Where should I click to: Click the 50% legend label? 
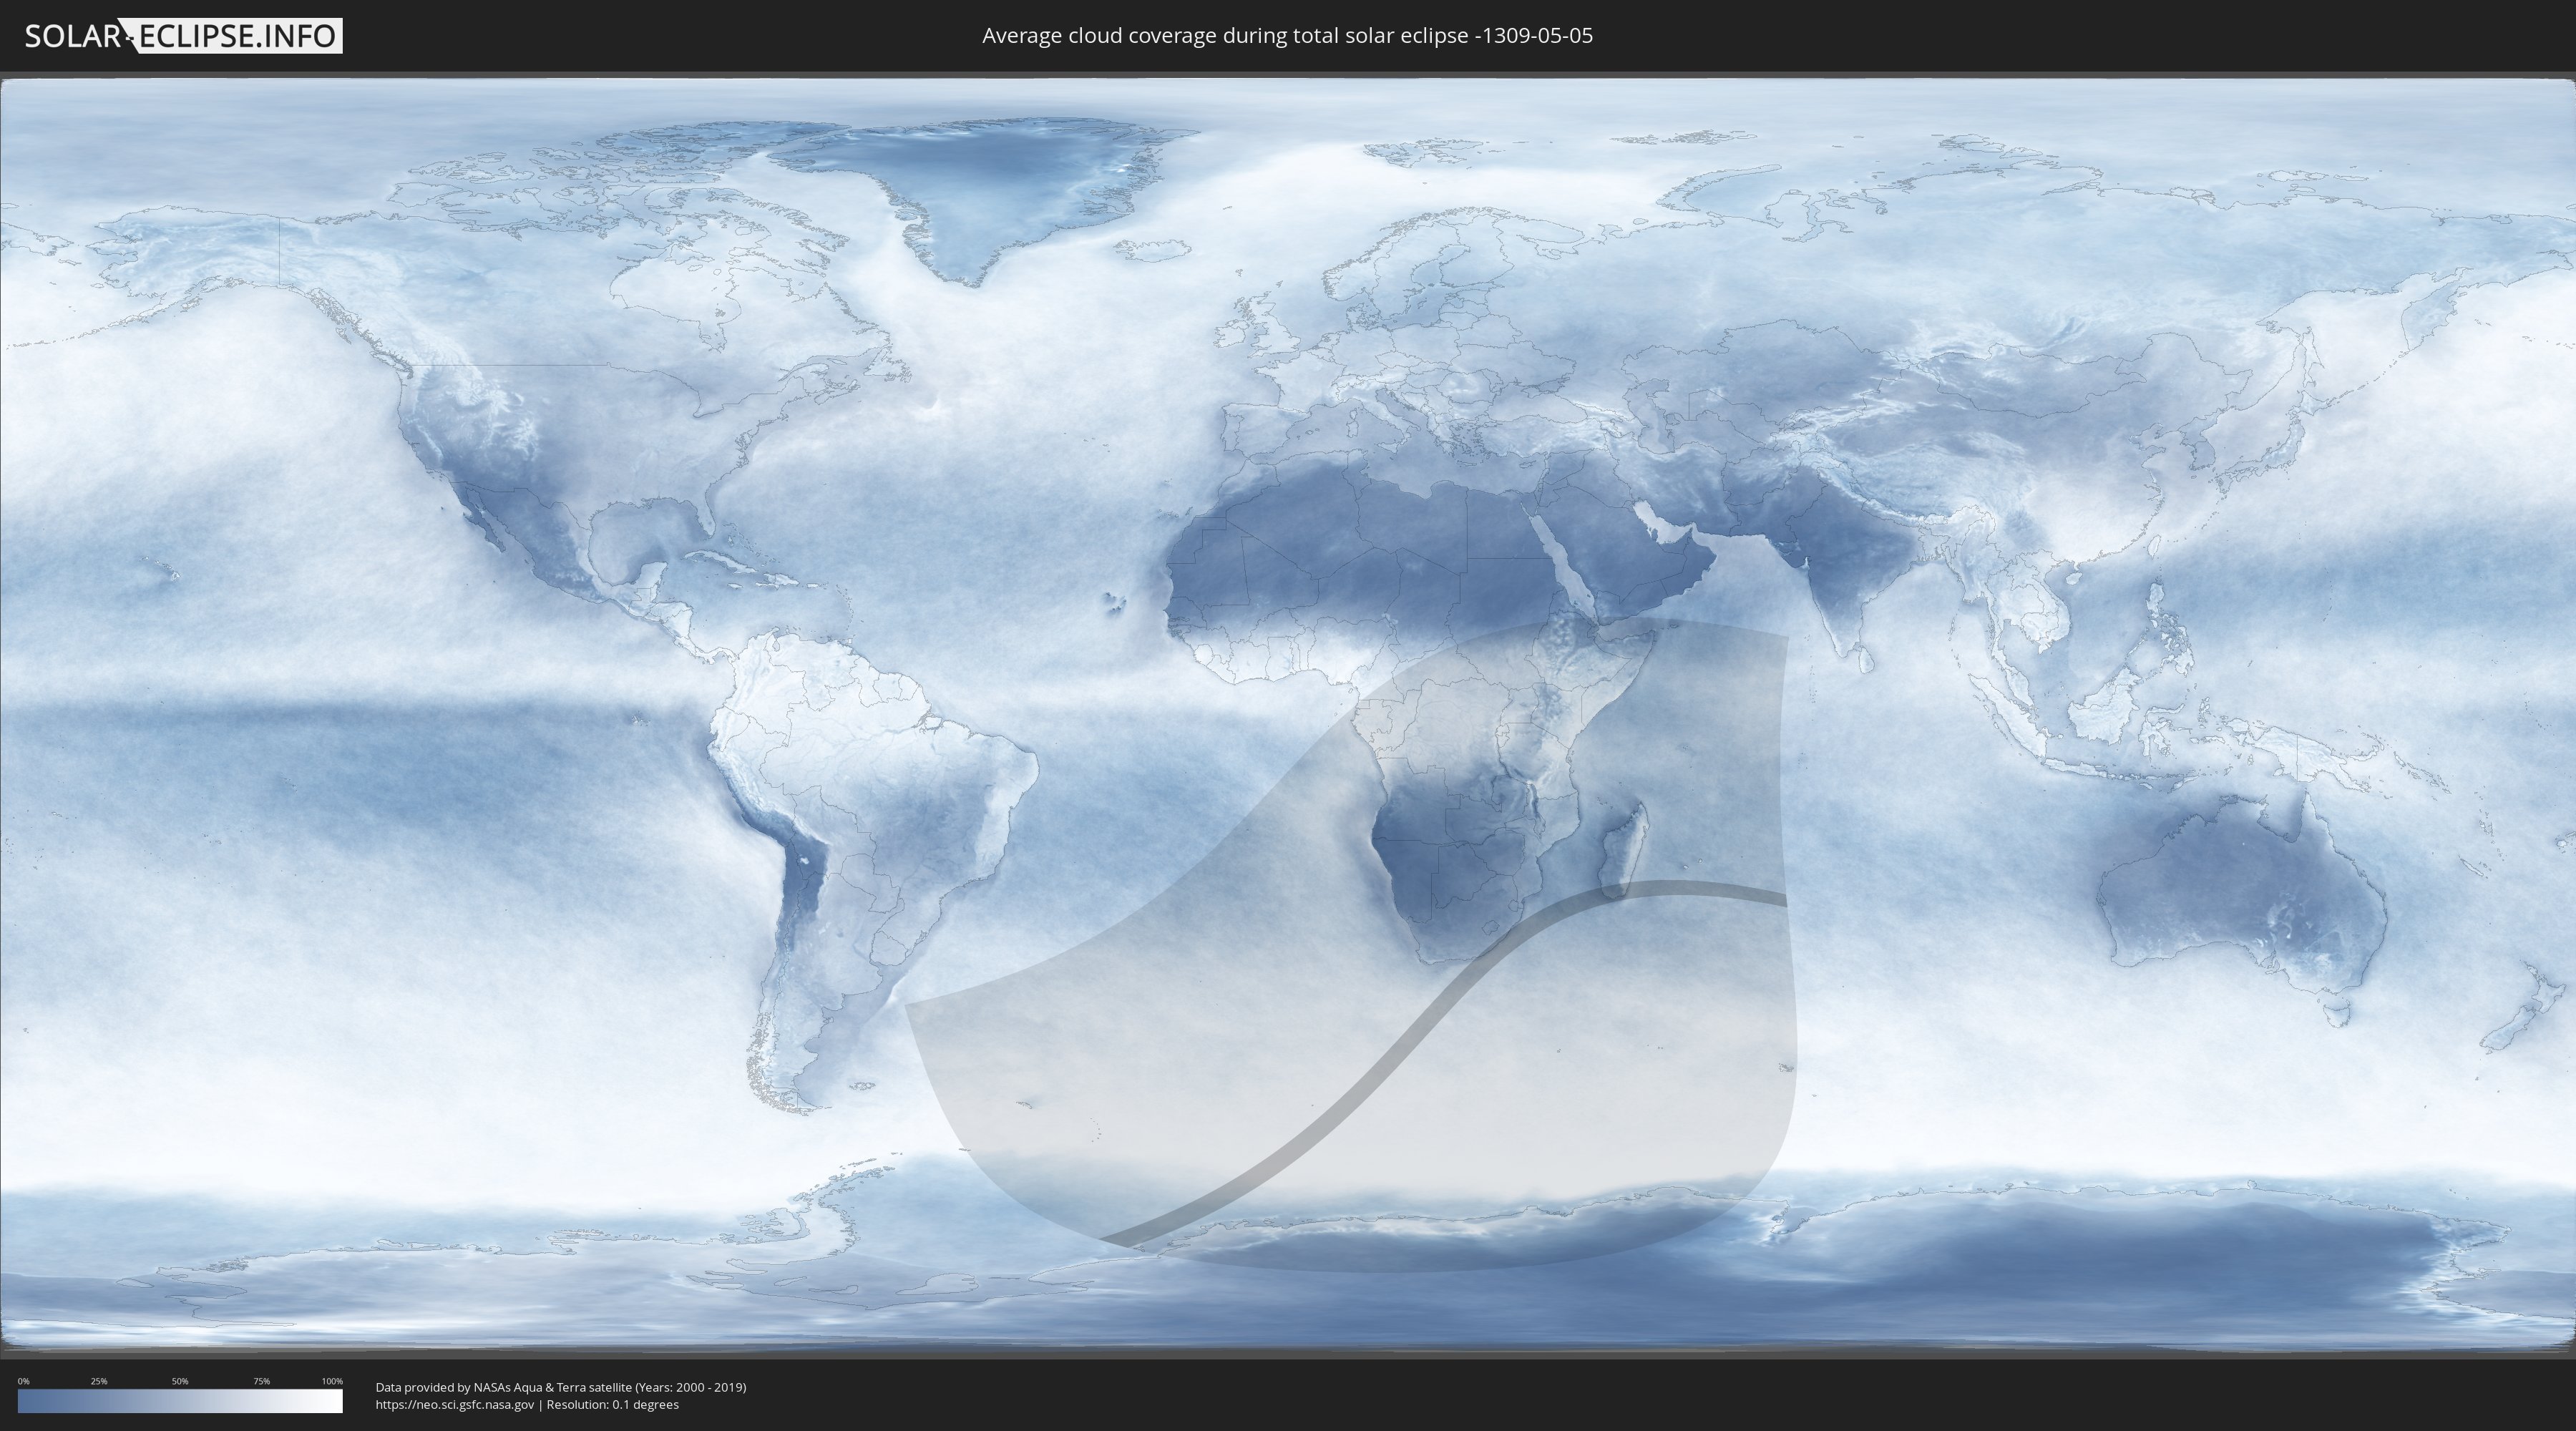pos(180,1381)
